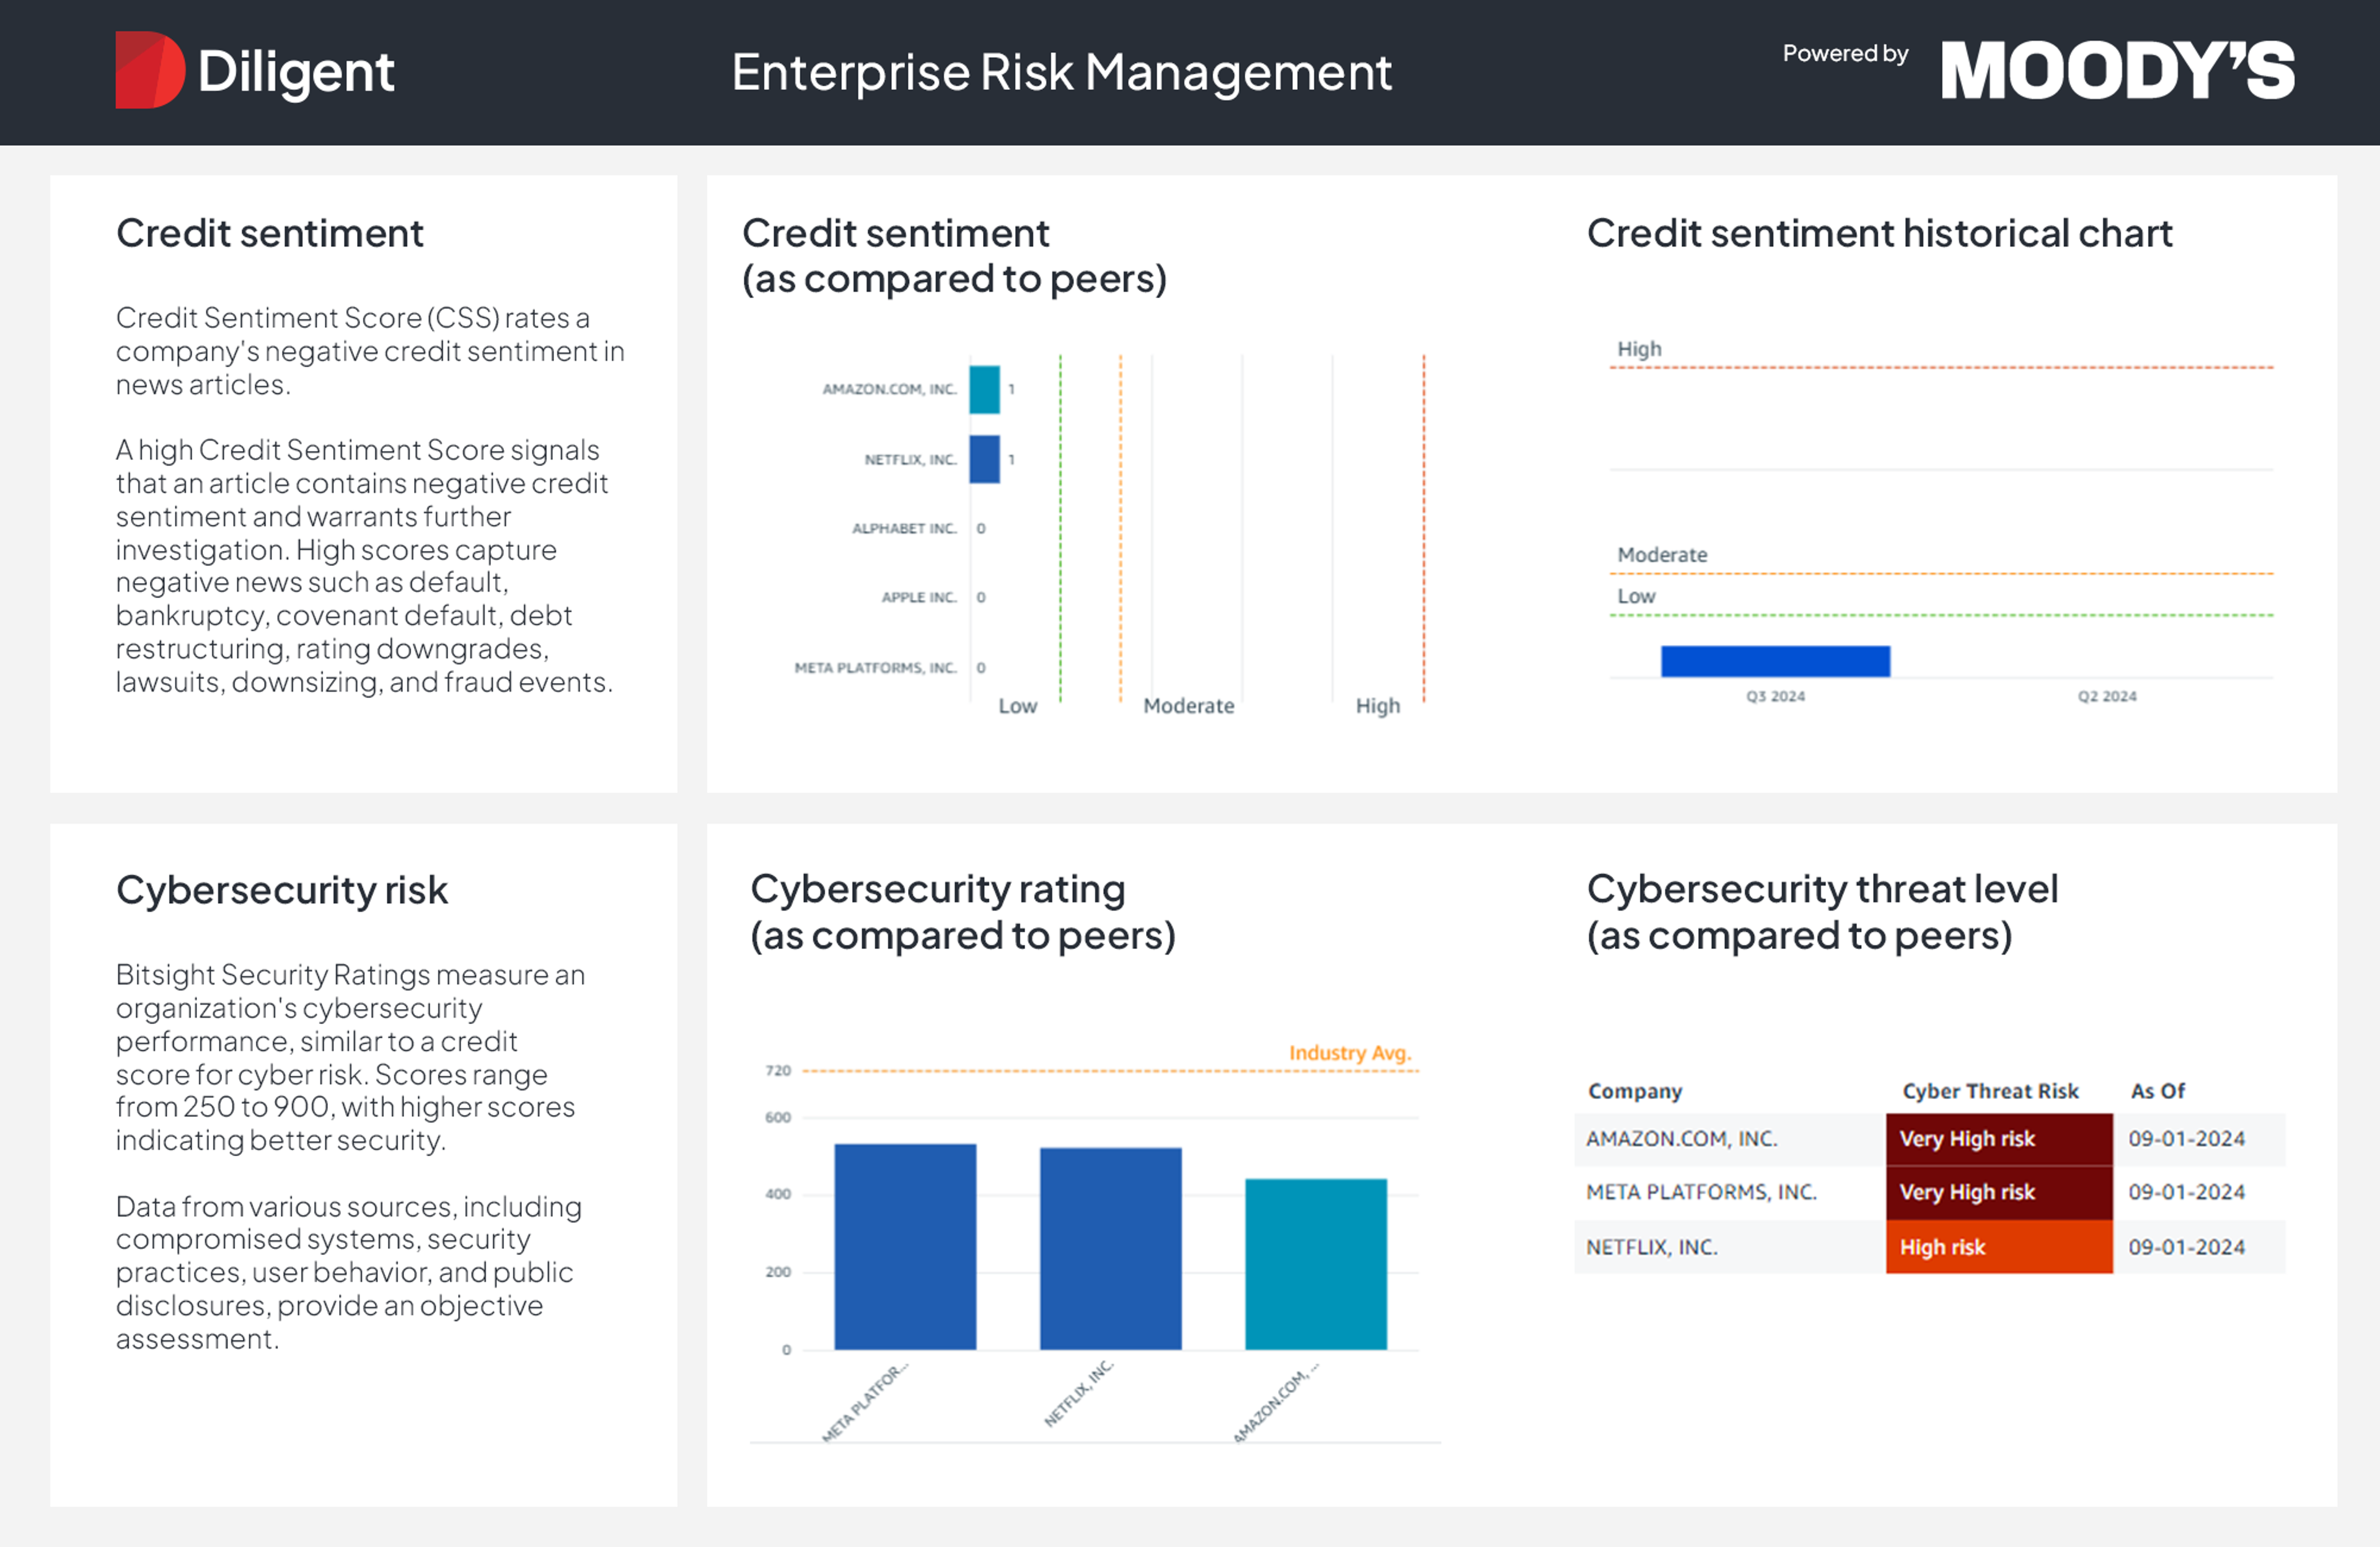
Task: Click the META PLATFORMS, INC. label in the credit sentiment chart
Action: coord(875,667)
